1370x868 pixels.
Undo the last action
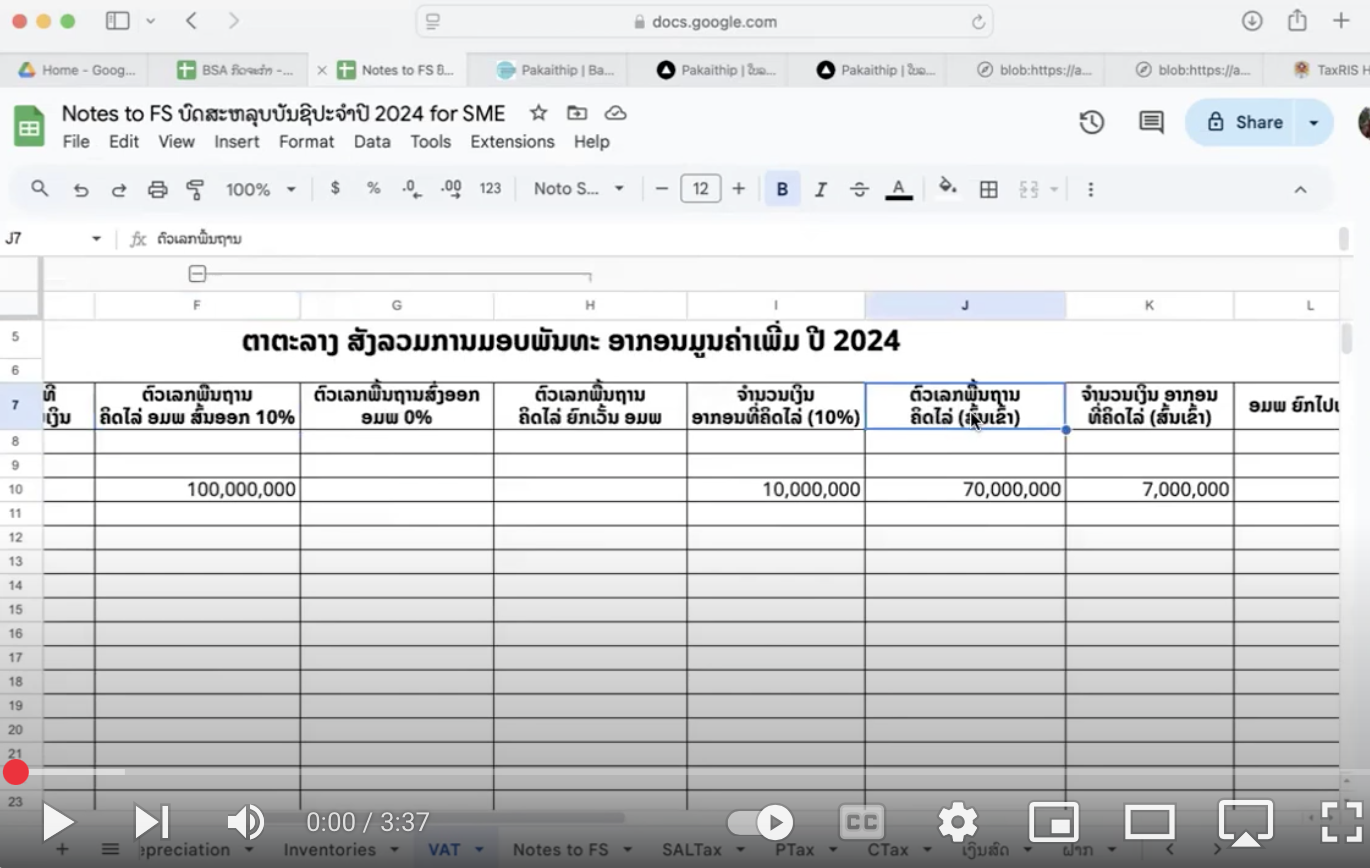pyautogui.click(x=81, y=189)
